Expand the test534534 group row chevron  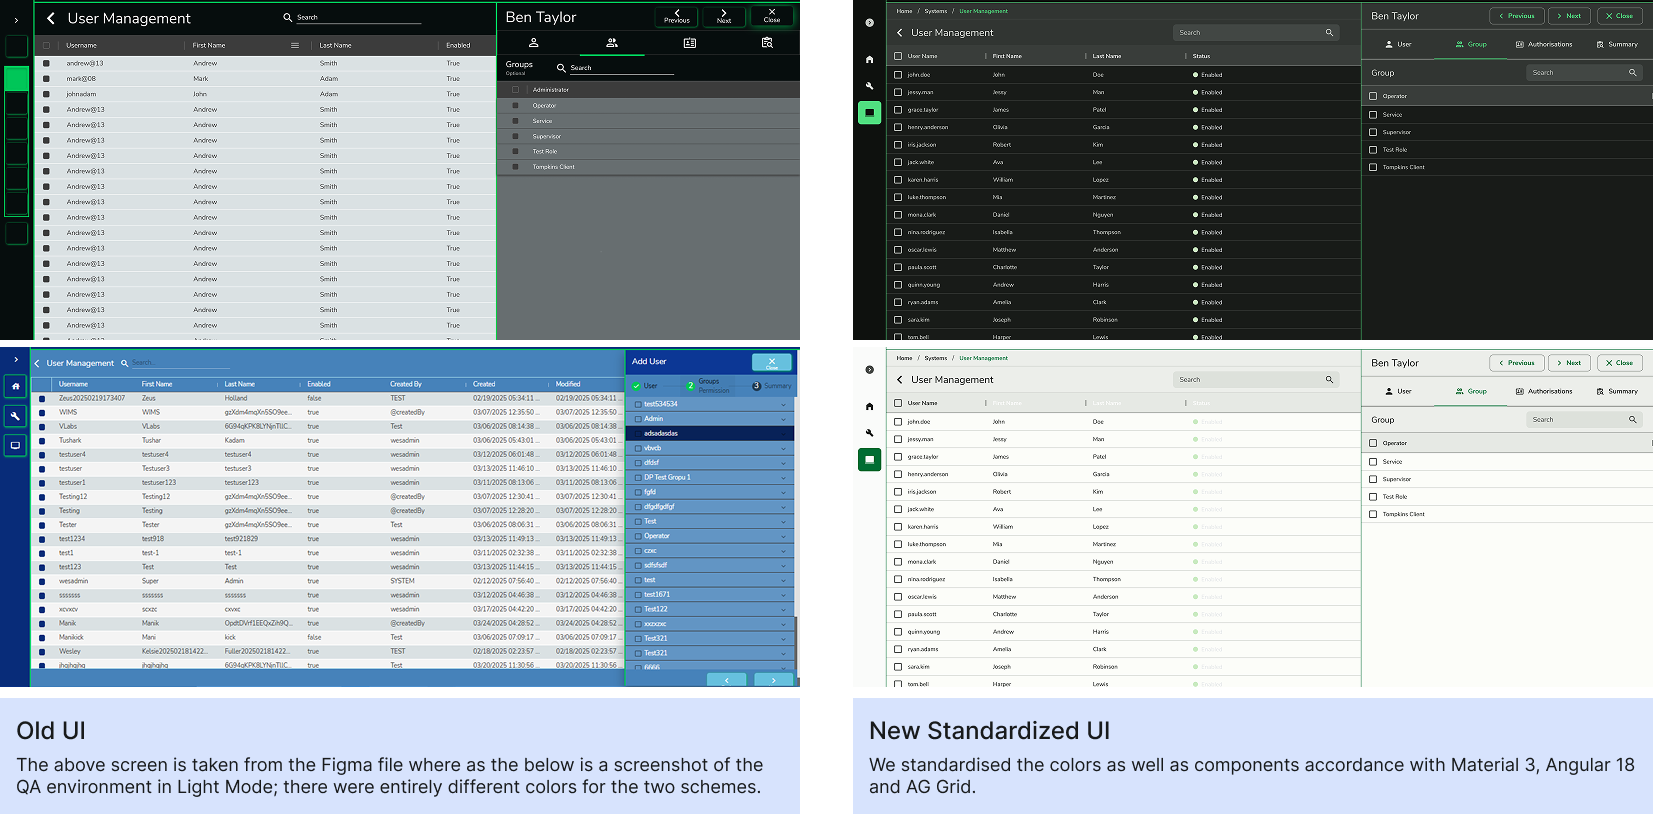click(x=783, y=404)
